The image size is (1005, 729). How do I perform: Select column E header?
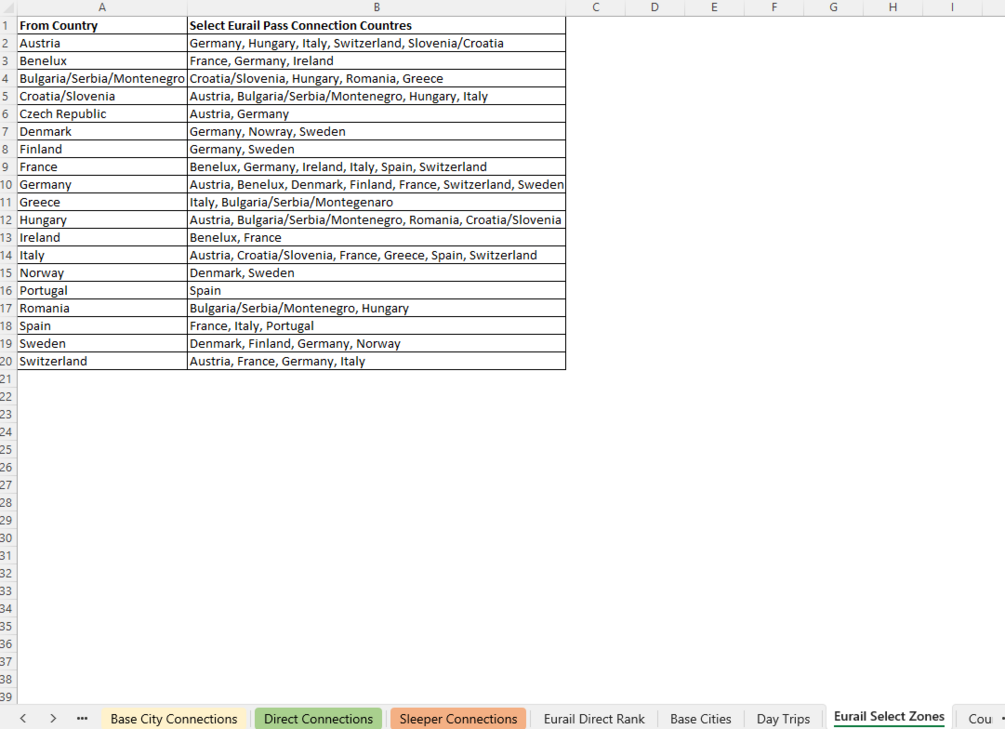pos(714,8)
